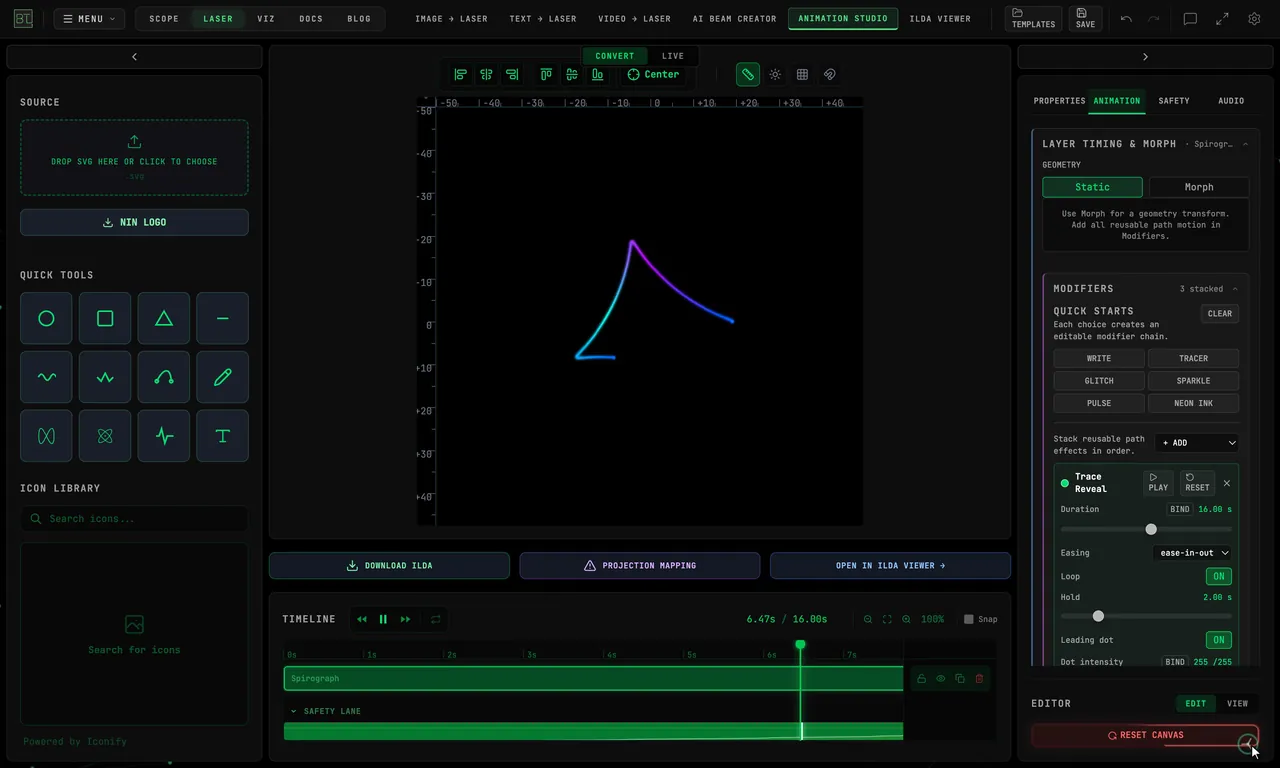Click the Hold slider handle
Viewport: 1280px width, 768px height.
pos(1098,616)
